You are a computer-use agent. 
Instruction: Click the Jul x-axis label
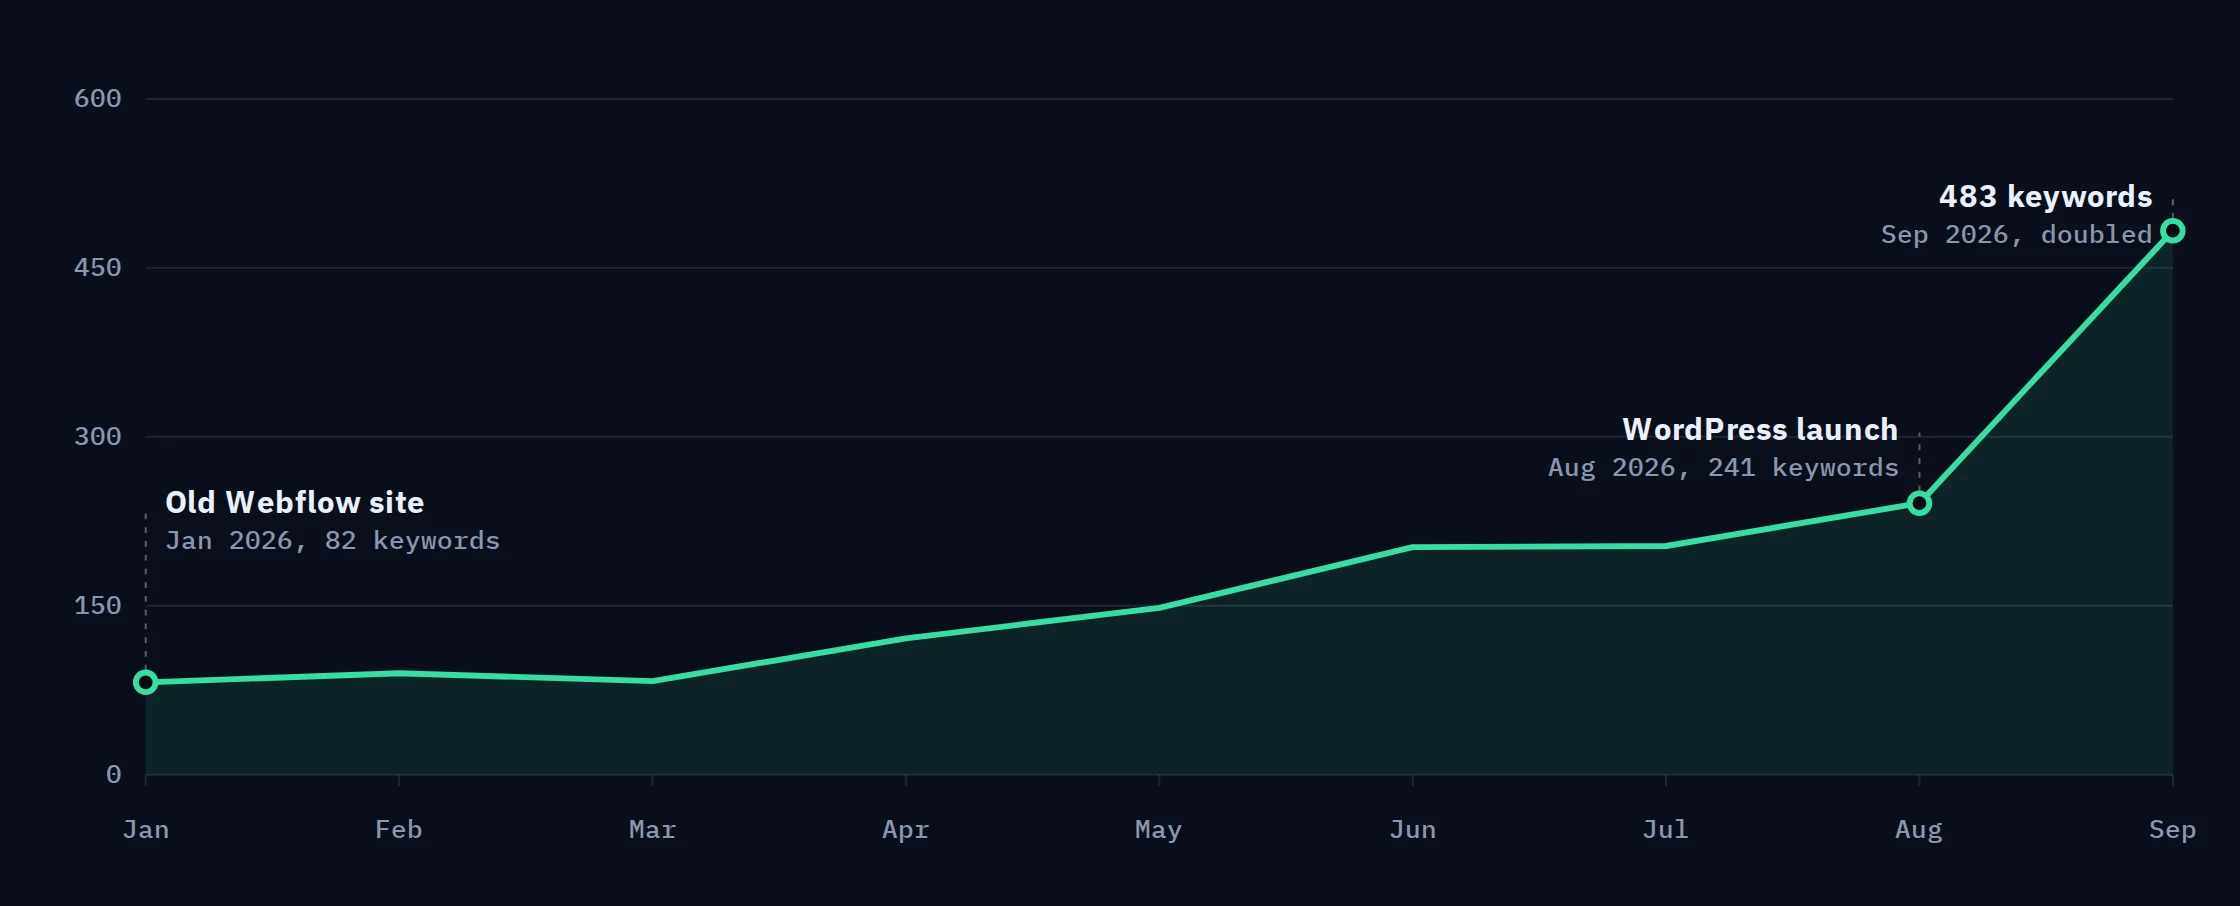point(1666,830)
